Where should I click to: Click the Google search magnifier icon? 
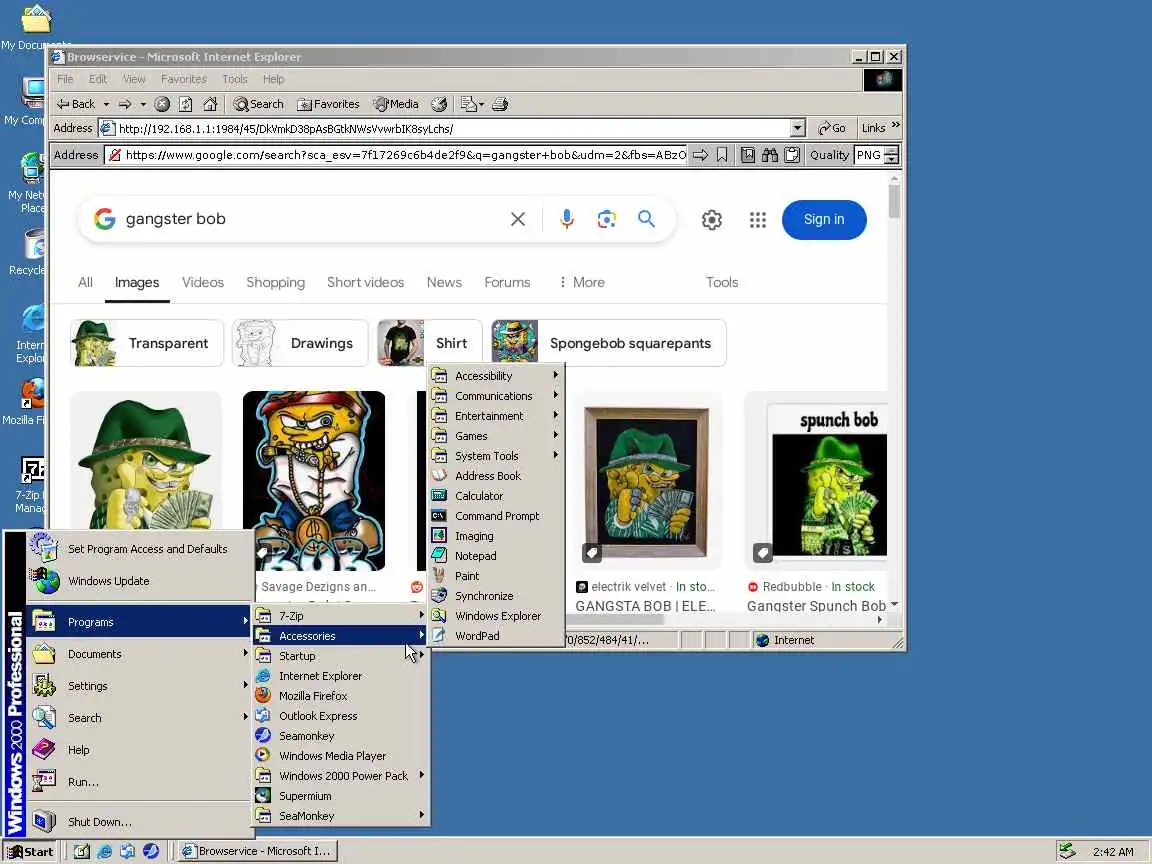(647, 219)
